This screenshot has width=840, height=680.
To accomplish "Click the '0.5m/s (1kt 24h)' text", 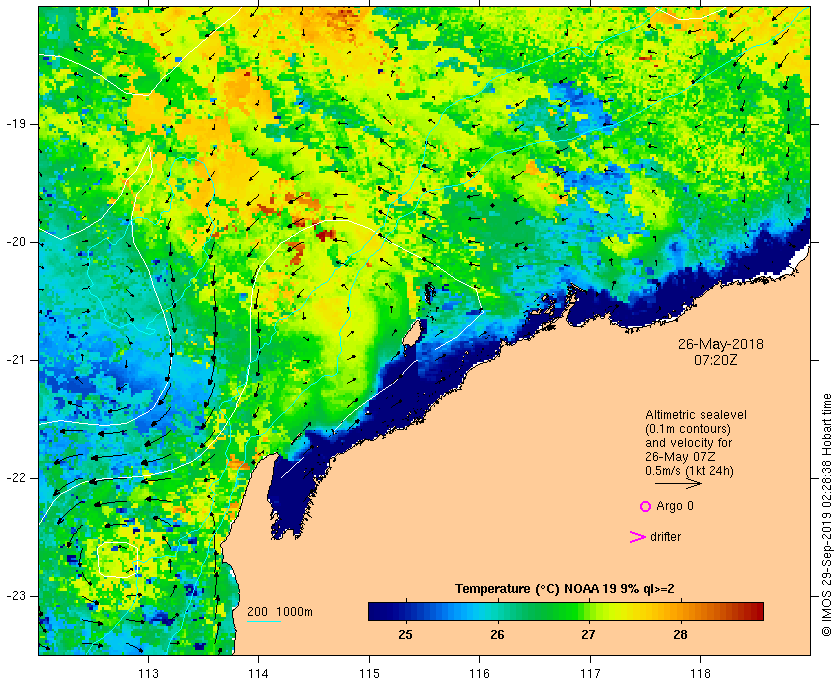I will [689, 471].
